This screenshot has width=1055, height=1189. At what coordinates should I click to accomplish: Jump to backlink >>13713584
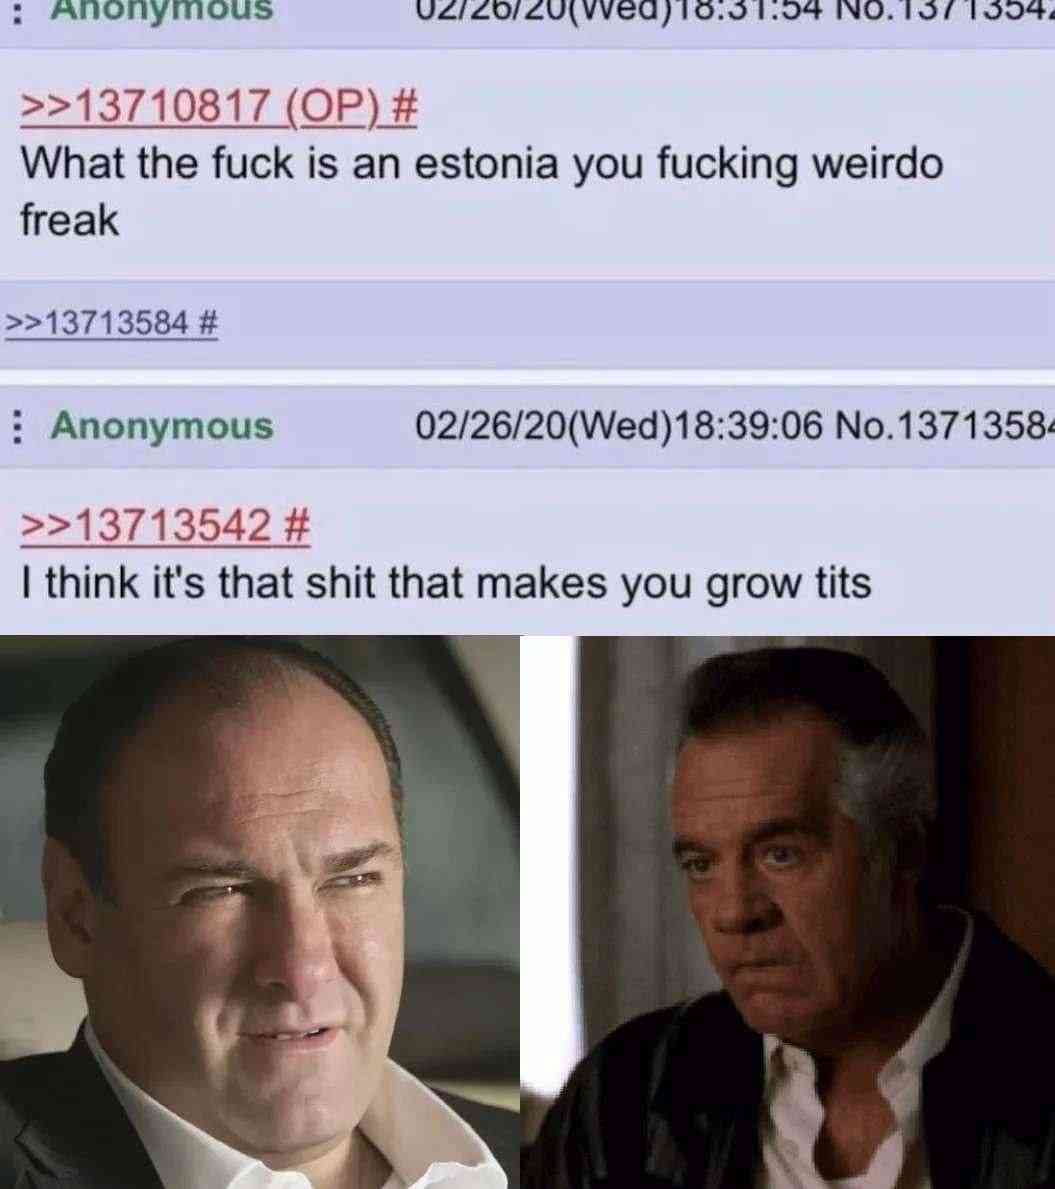pos(96,323)
